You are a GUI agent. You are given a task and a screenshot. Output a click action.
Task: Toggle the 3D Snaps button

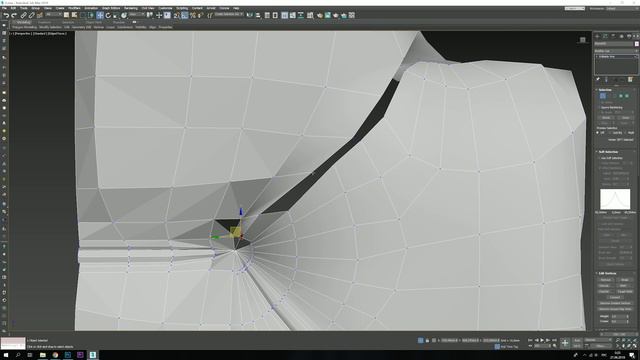tap(176, 15)
